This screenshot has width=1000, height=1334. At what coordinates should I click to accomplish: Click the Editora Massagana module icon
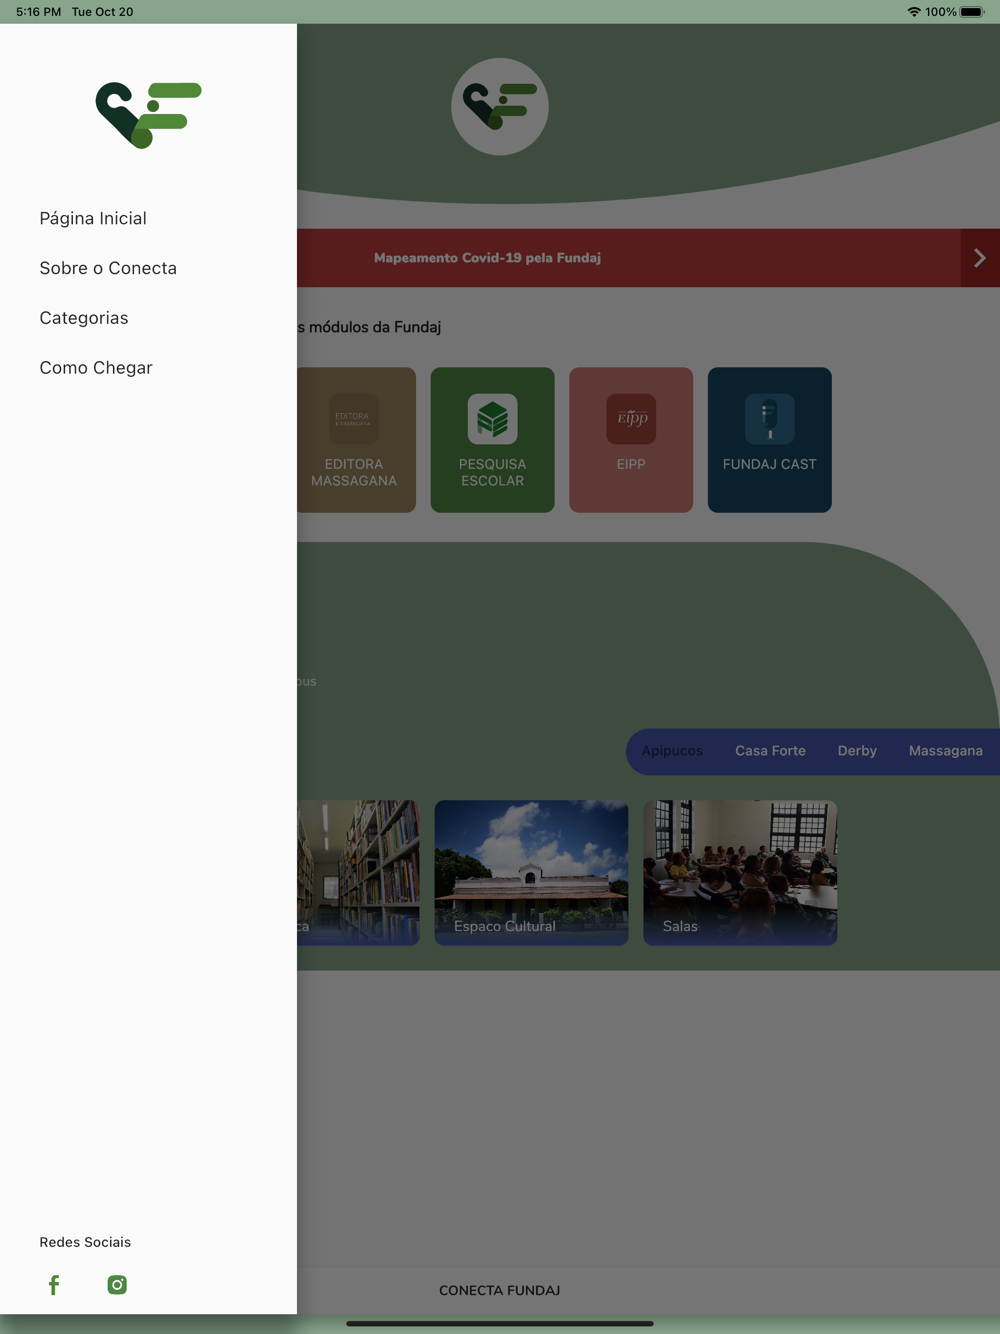(x=354, y=418)
